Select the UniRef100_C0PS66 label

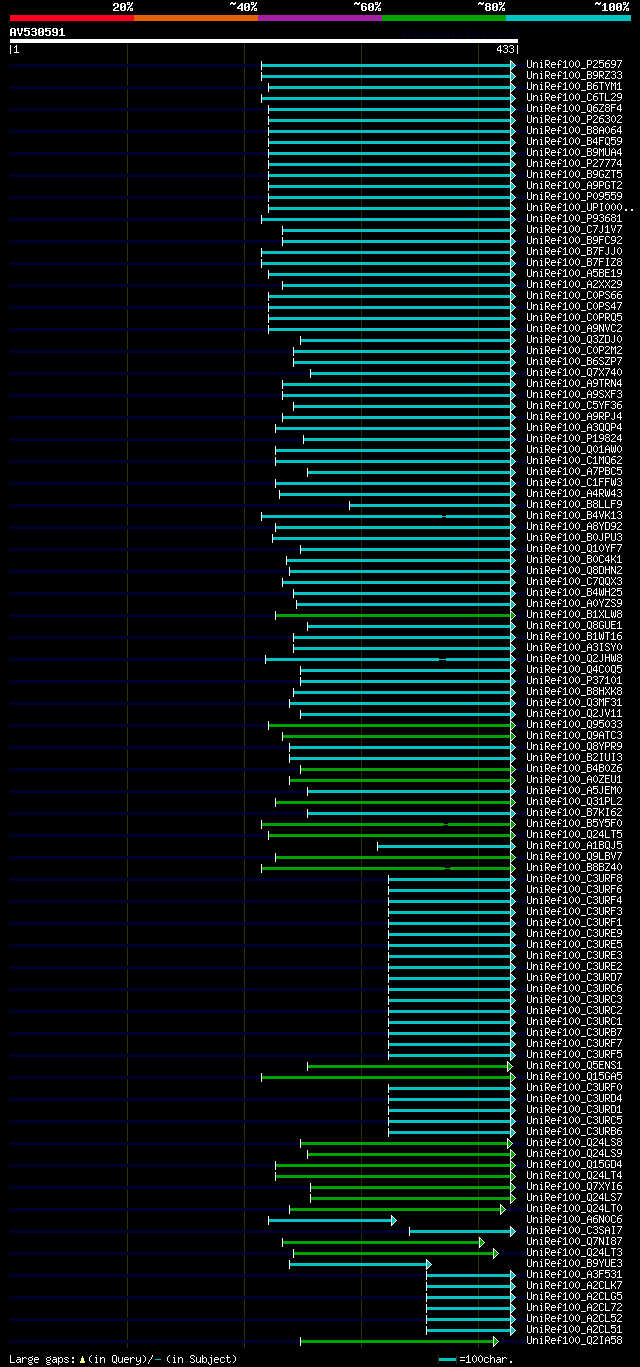pos(574,295)
